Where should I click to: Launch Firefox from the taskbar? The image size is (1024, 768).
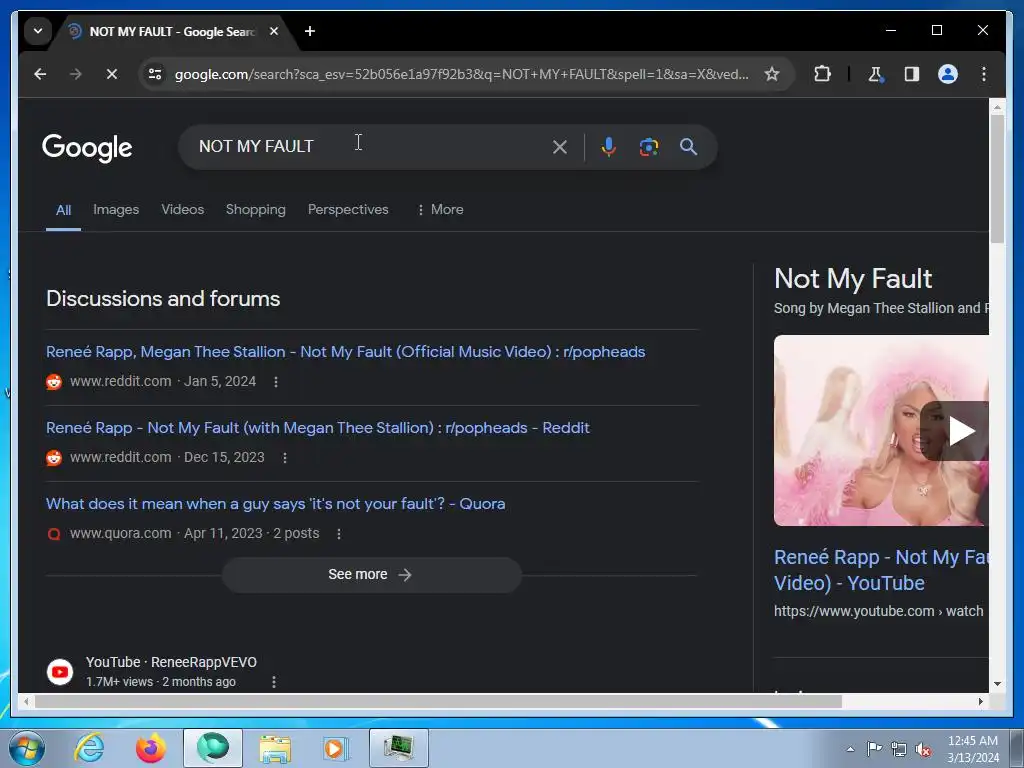pos(150,748)
